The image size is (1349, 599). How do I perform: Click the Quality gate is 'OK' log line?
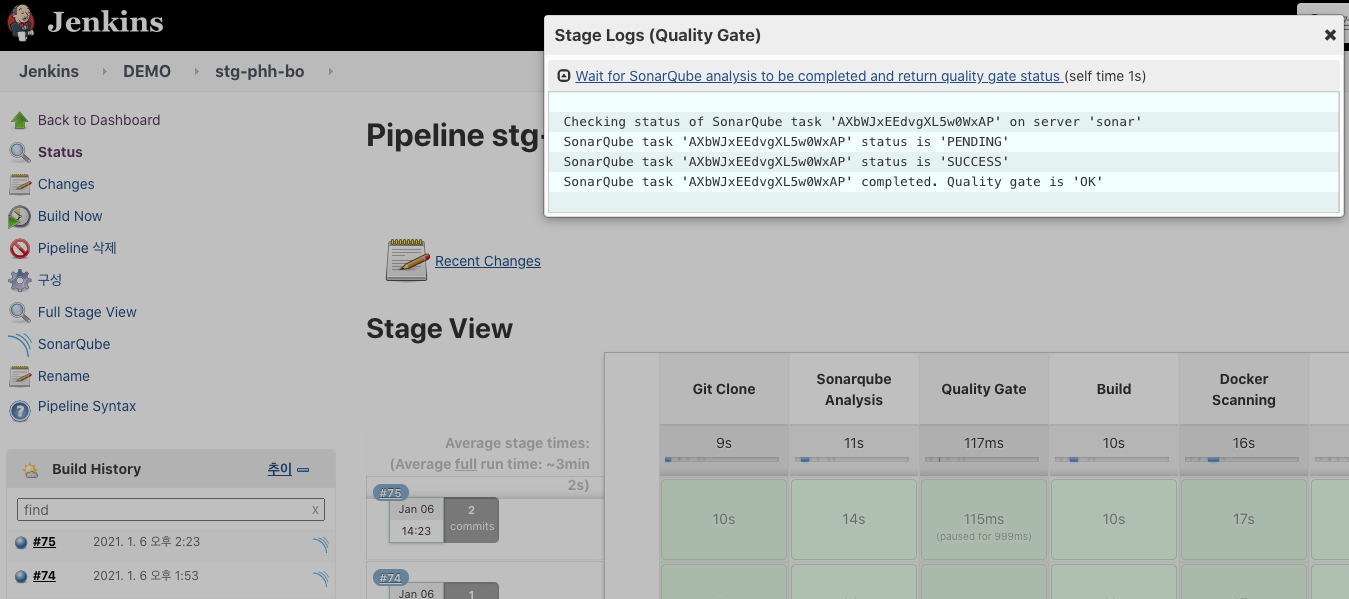pos(833,182)
